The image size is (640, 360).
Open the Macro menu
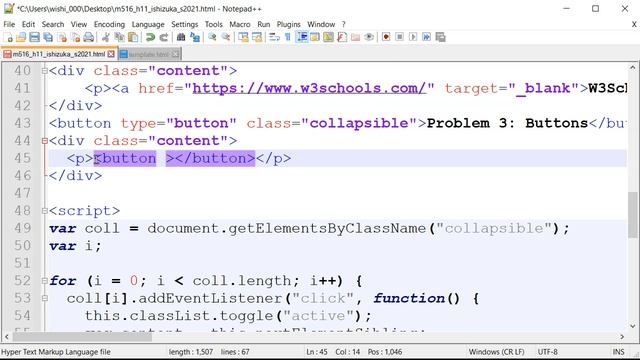coord(240,24)
